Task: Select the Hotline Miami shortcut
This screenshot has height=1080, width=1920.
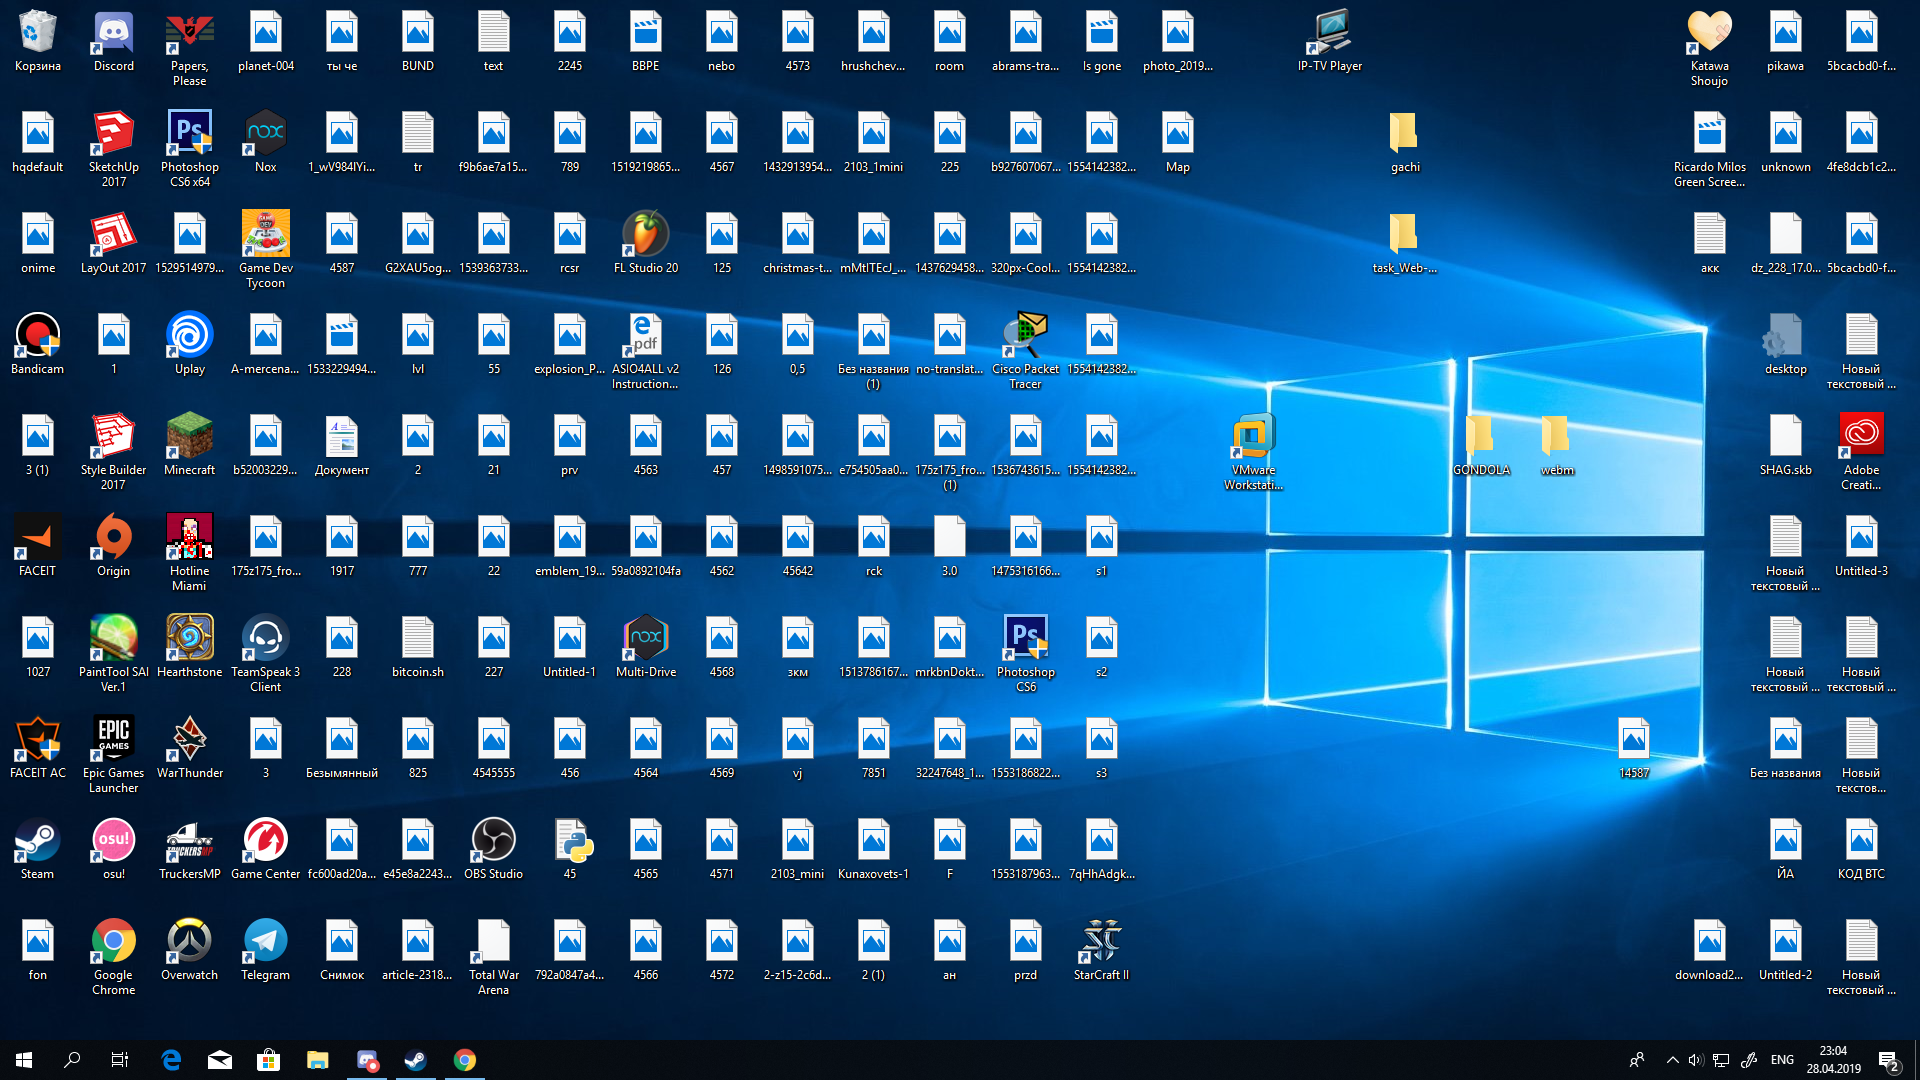Action: coord(190,554)
